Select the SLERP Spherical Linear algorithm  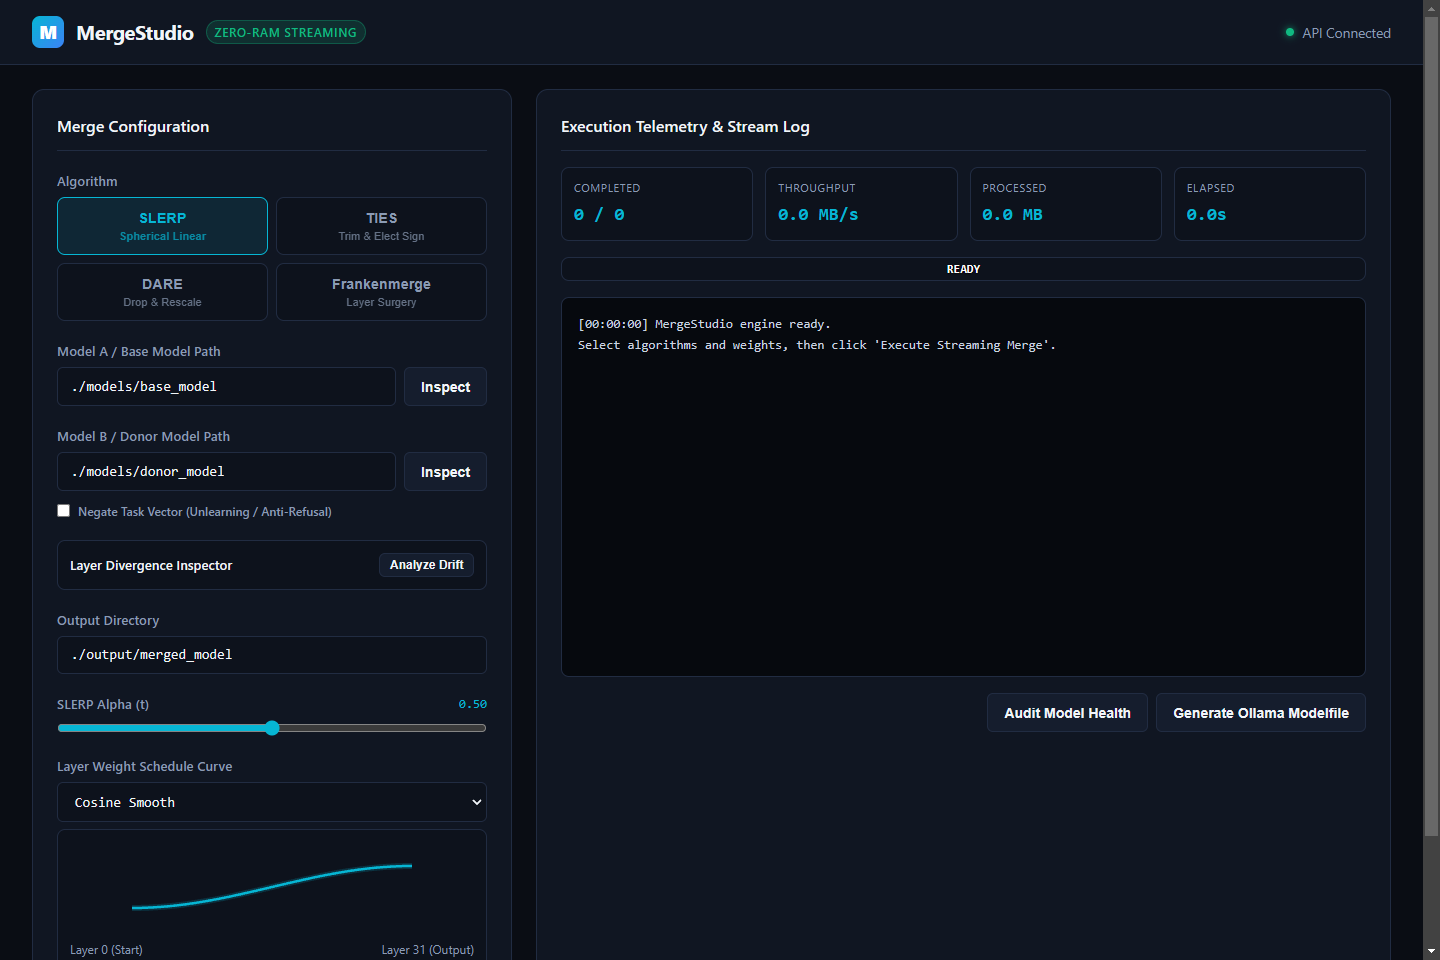point(162,226)
